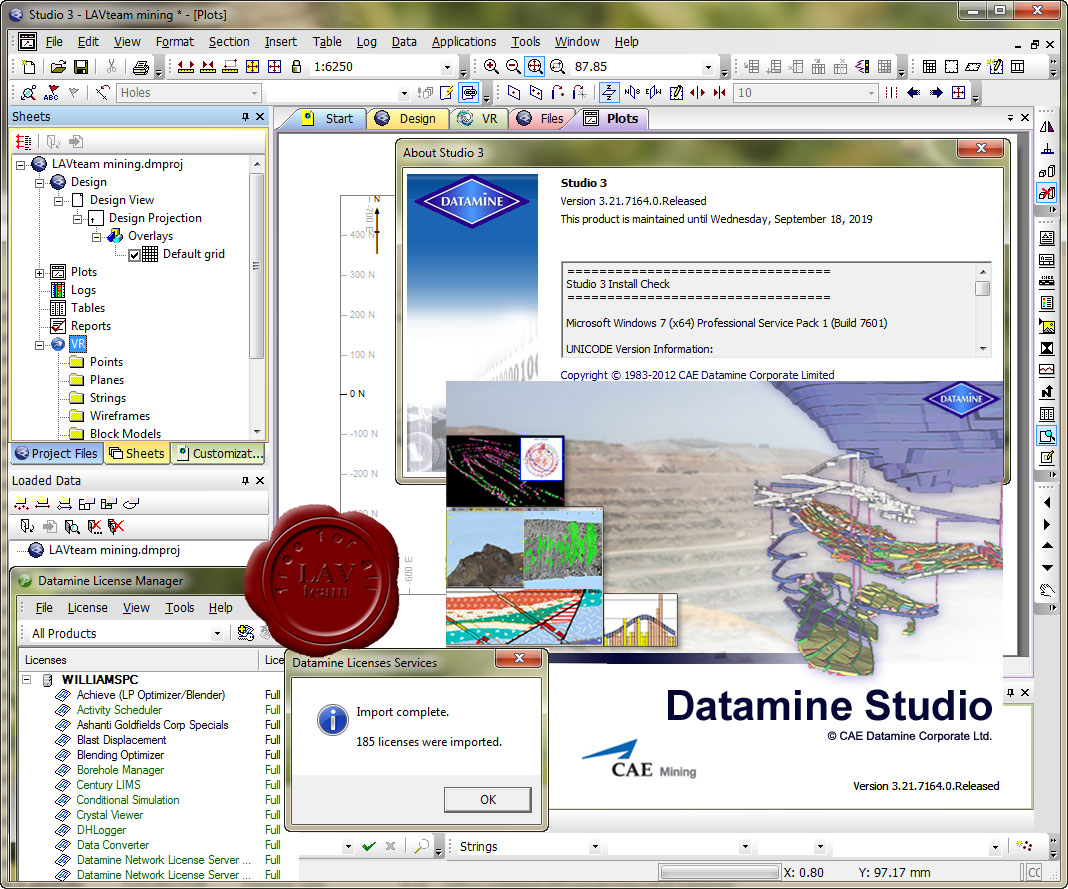
Task: Click the ABC spell check icon
Action: (51, 93)
